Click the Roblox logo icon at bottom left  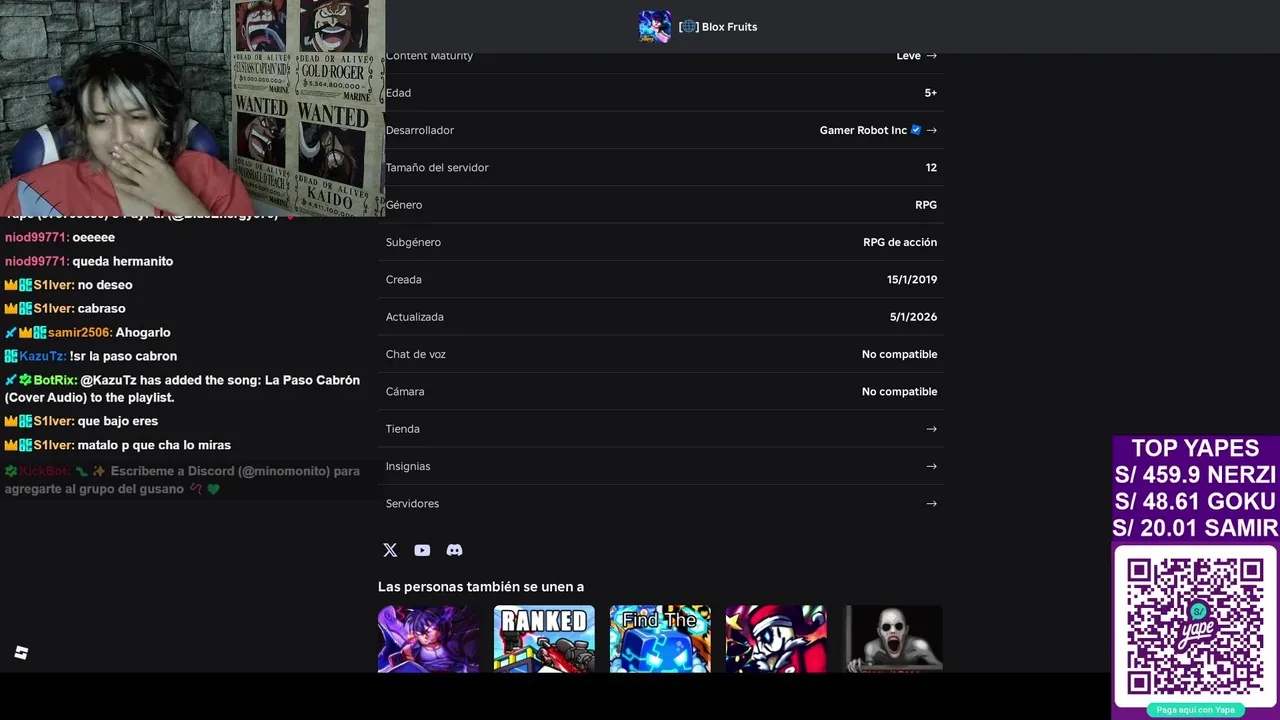coord(21,653)
